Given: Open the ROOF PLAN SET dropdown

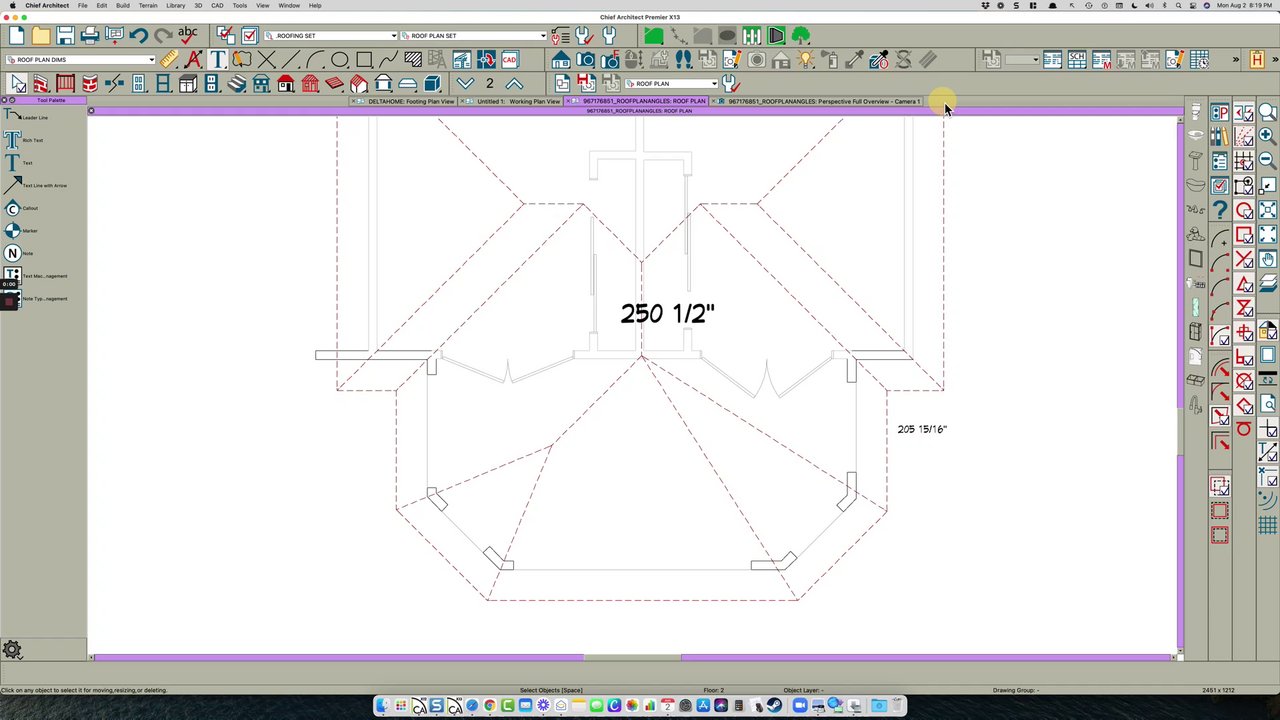Looking at the screenshot, I should point(473,36).
